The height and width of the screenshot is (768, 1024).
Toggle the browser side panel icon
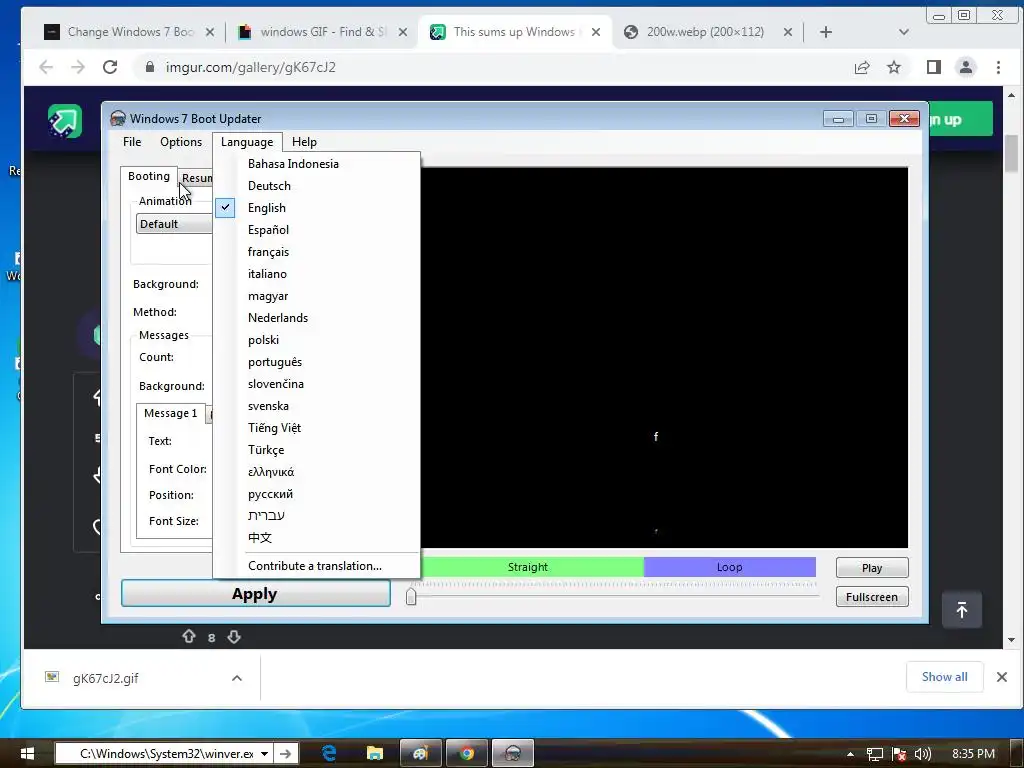(934, 67)
